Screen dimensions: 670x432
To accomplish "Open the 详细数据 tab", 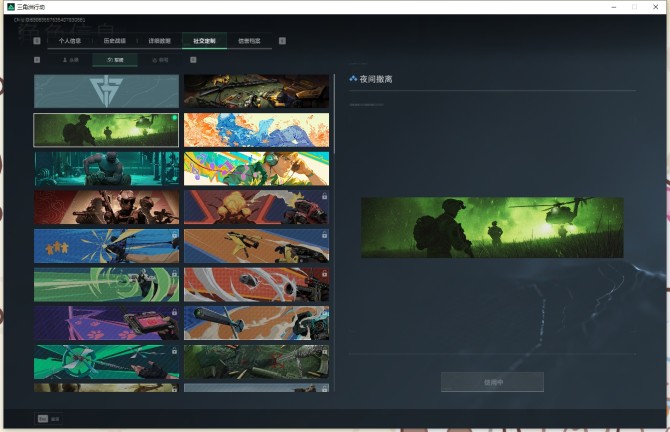I will point(159,41).
